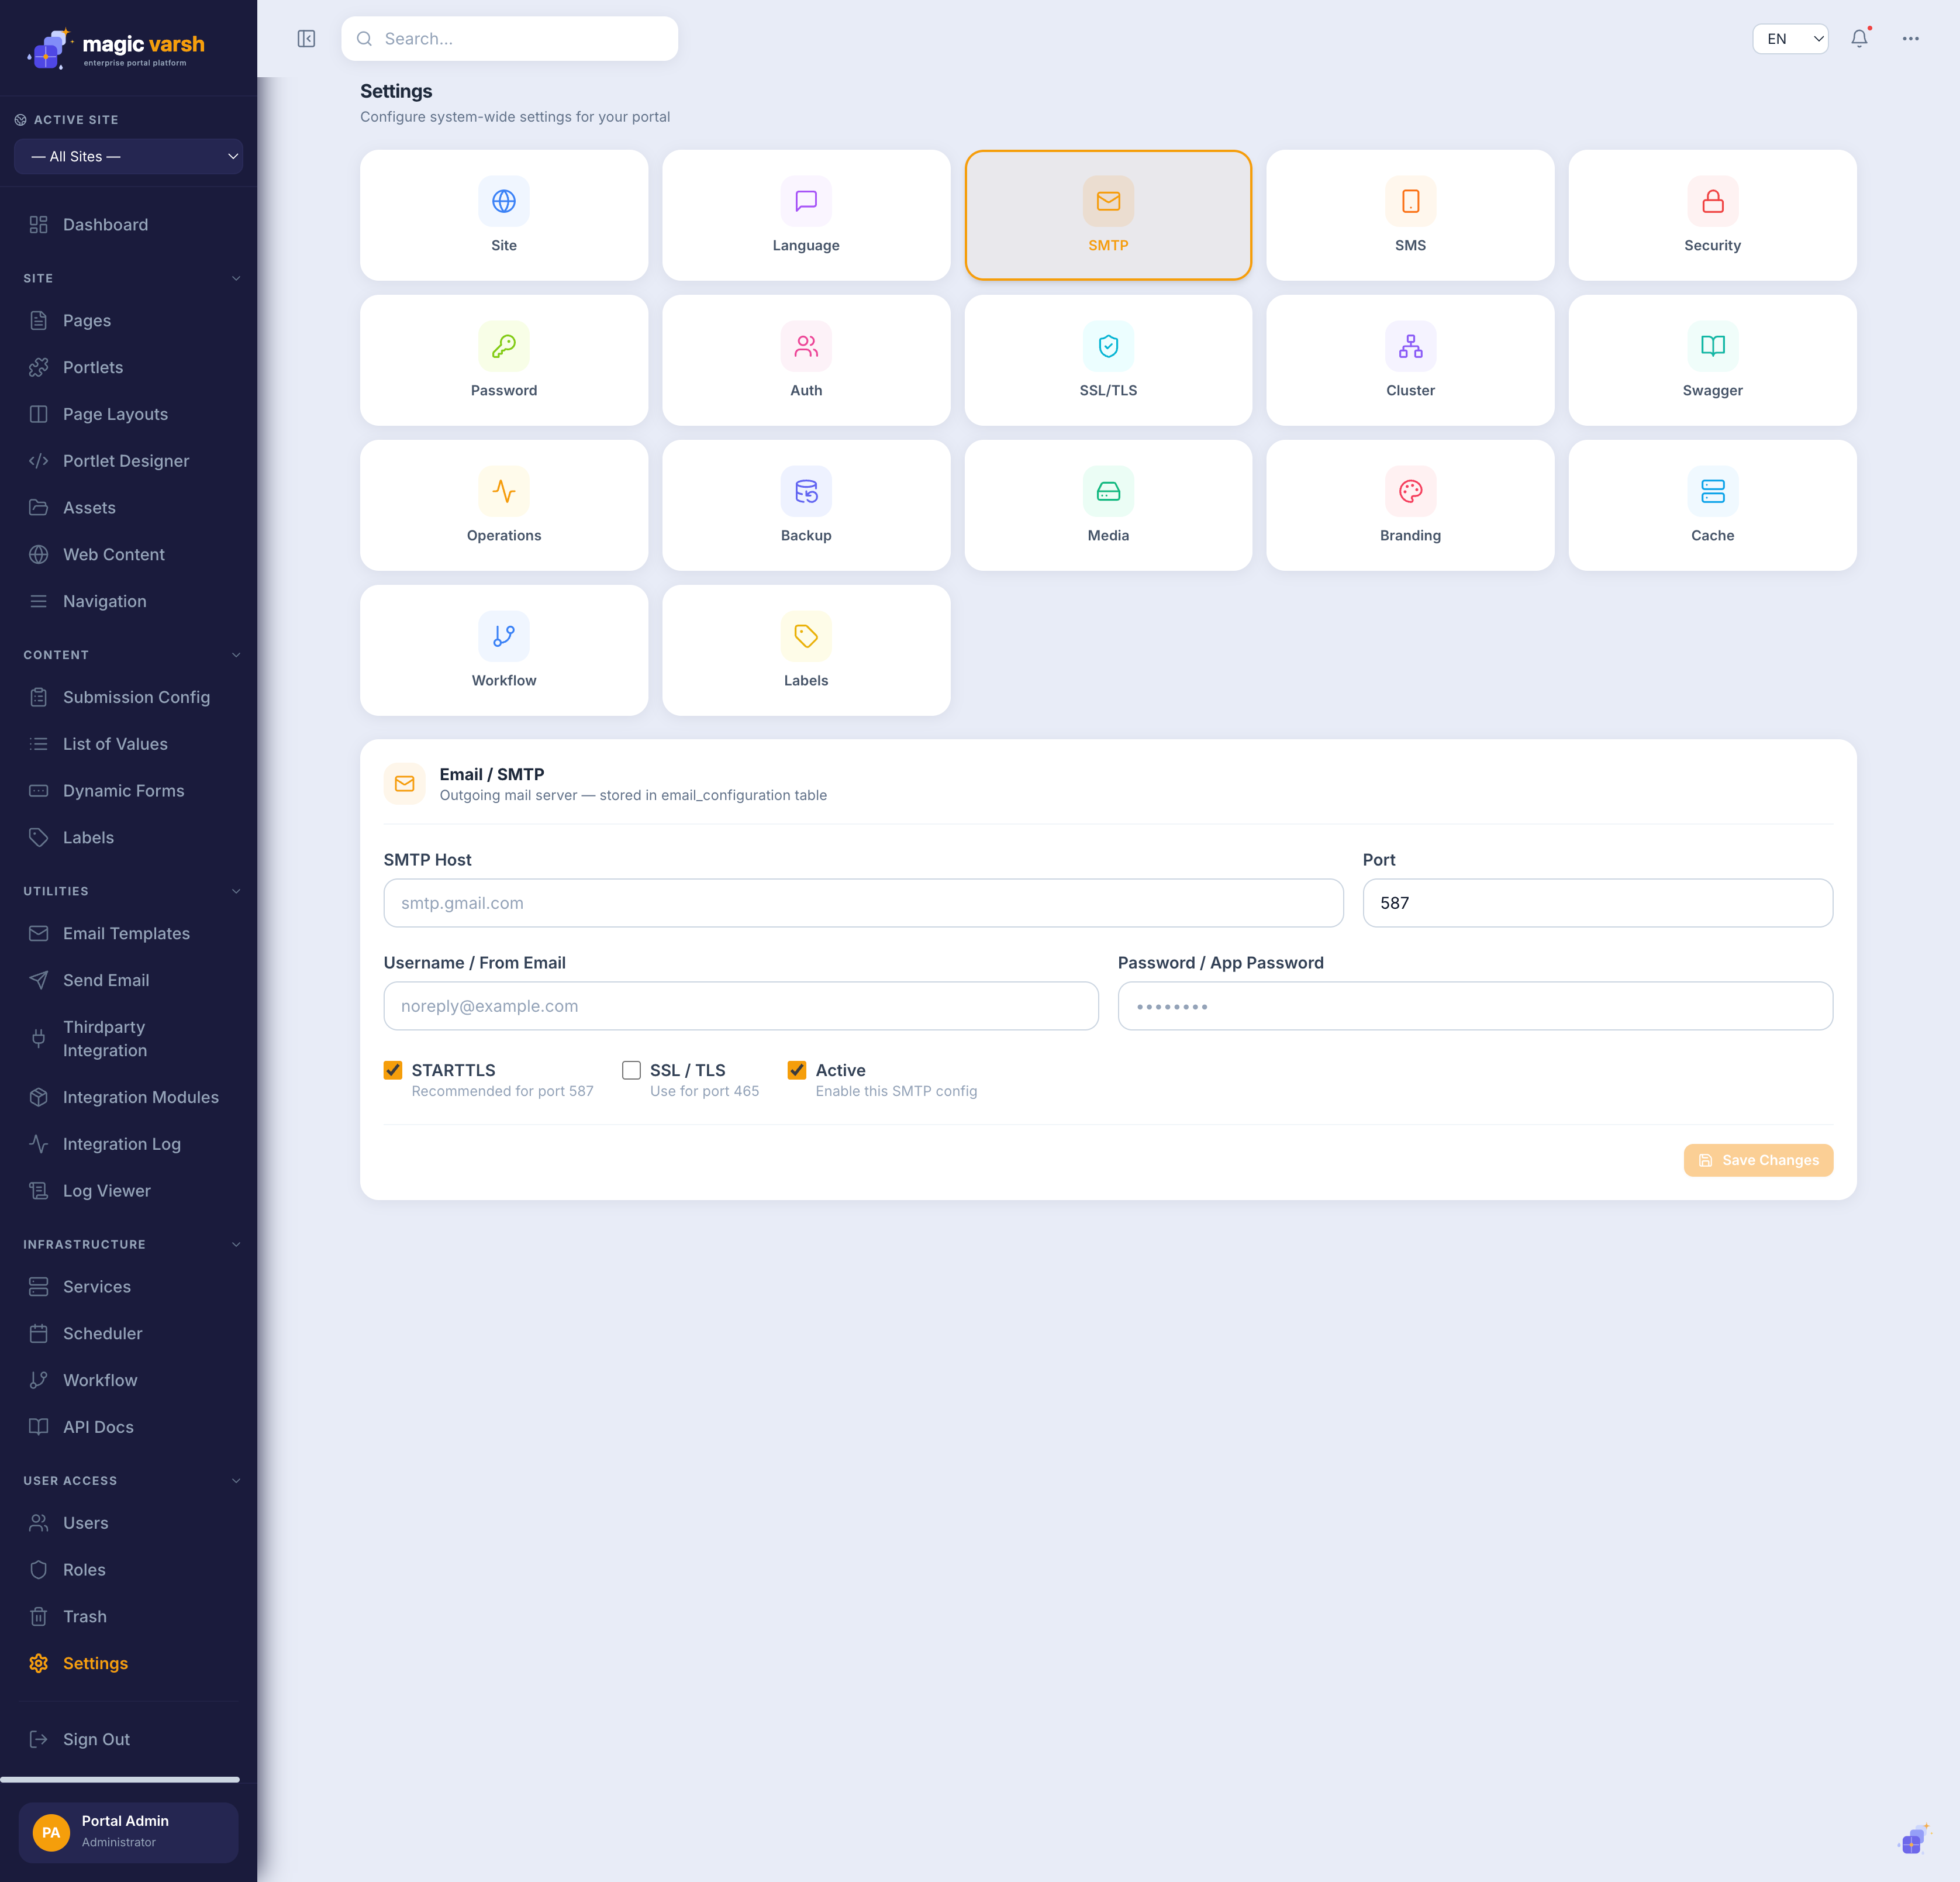Open Email Templates in the sidebar
The width and height of the screenshot is (1960, 1882).
tap(129, 933)
